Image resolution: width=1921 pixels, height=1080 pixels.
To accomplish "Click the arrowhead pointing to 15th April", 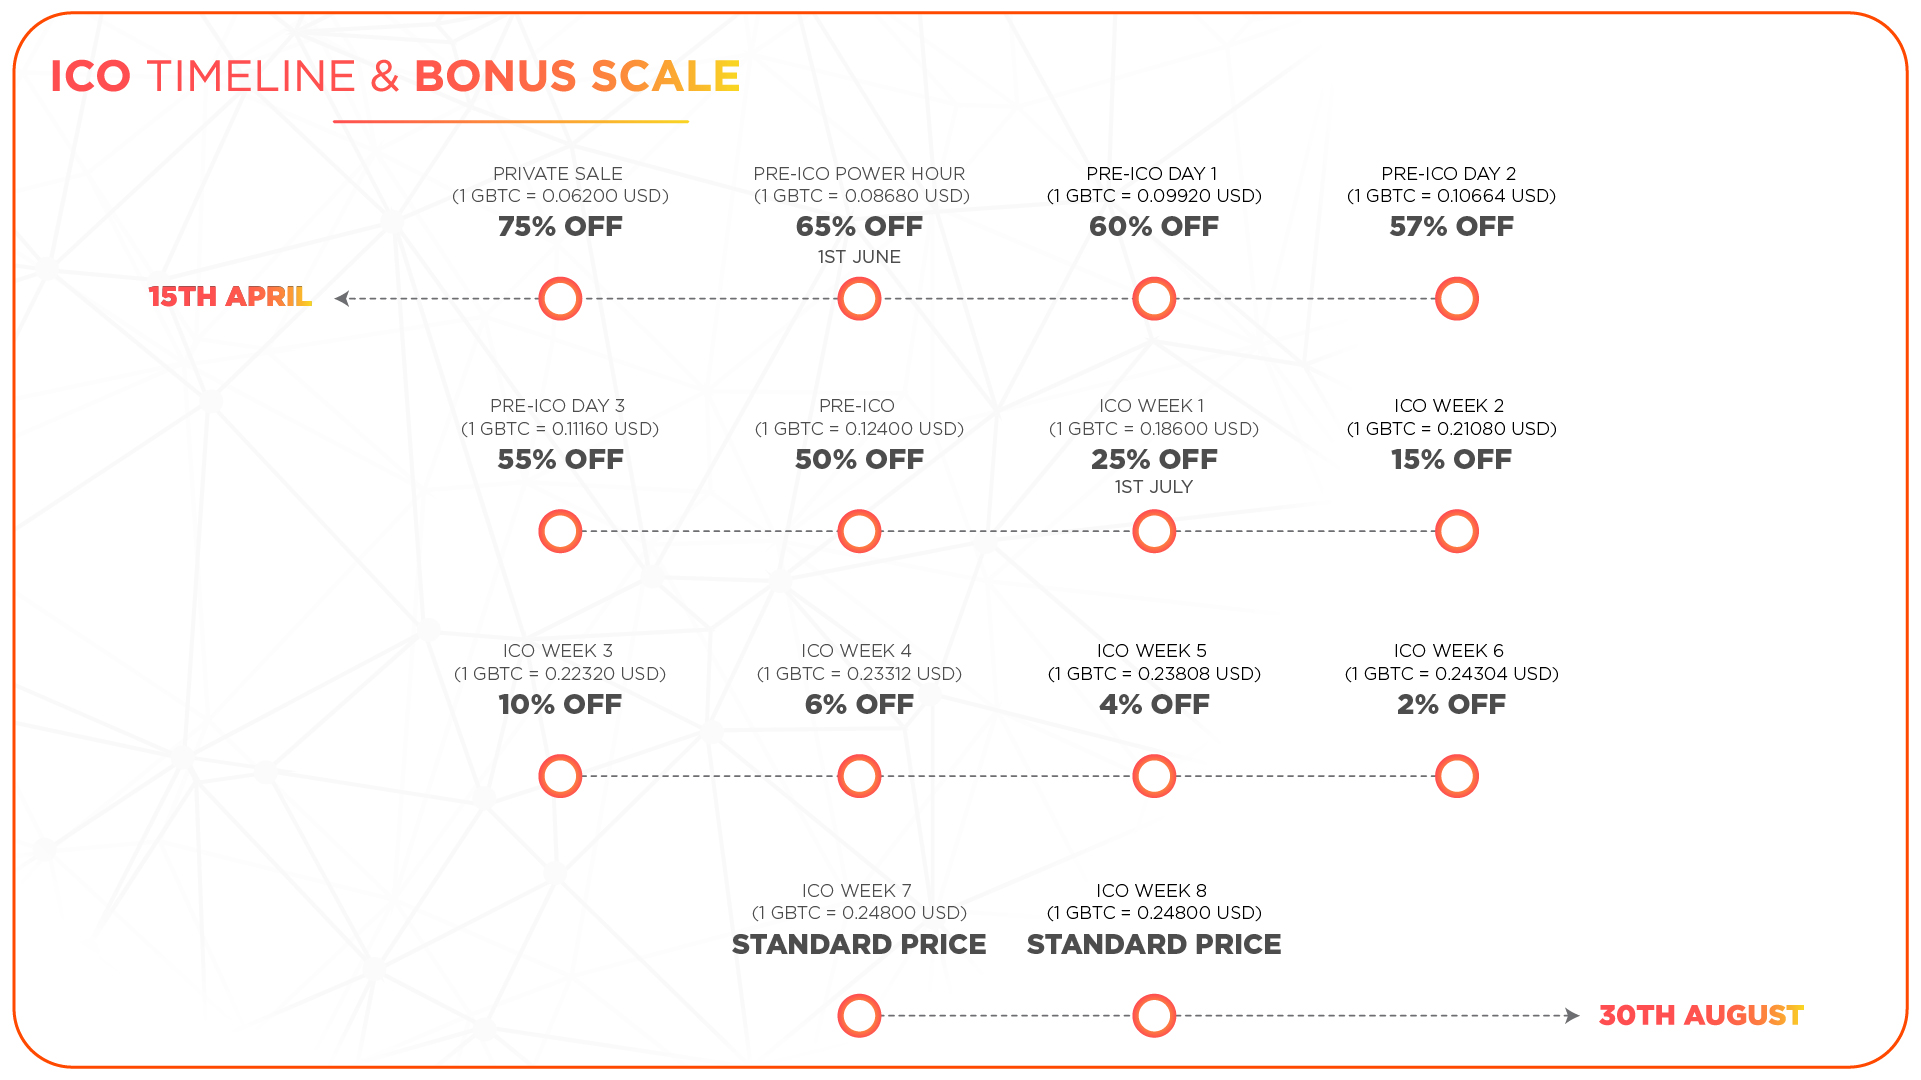I will (342, 299).
